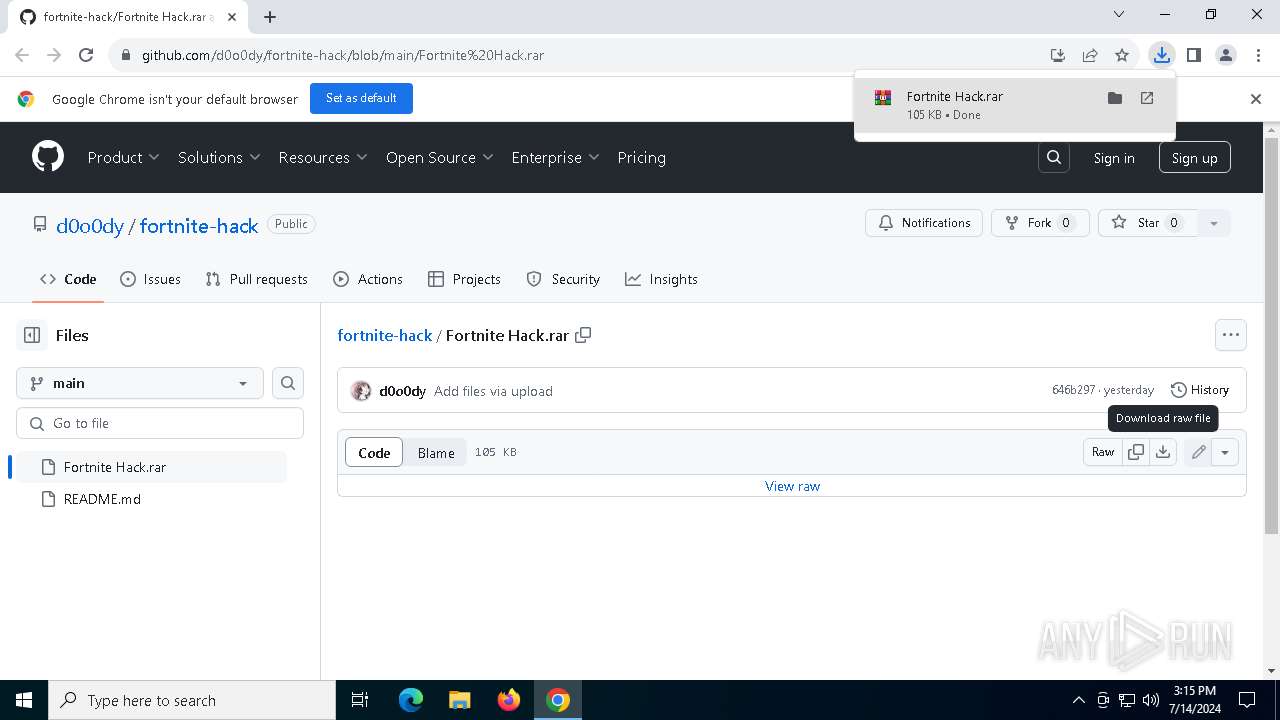The width and height of the screenshot is (1280, 720).
Task: Open Chrome tab search chevron
Action: (1119, 15)
